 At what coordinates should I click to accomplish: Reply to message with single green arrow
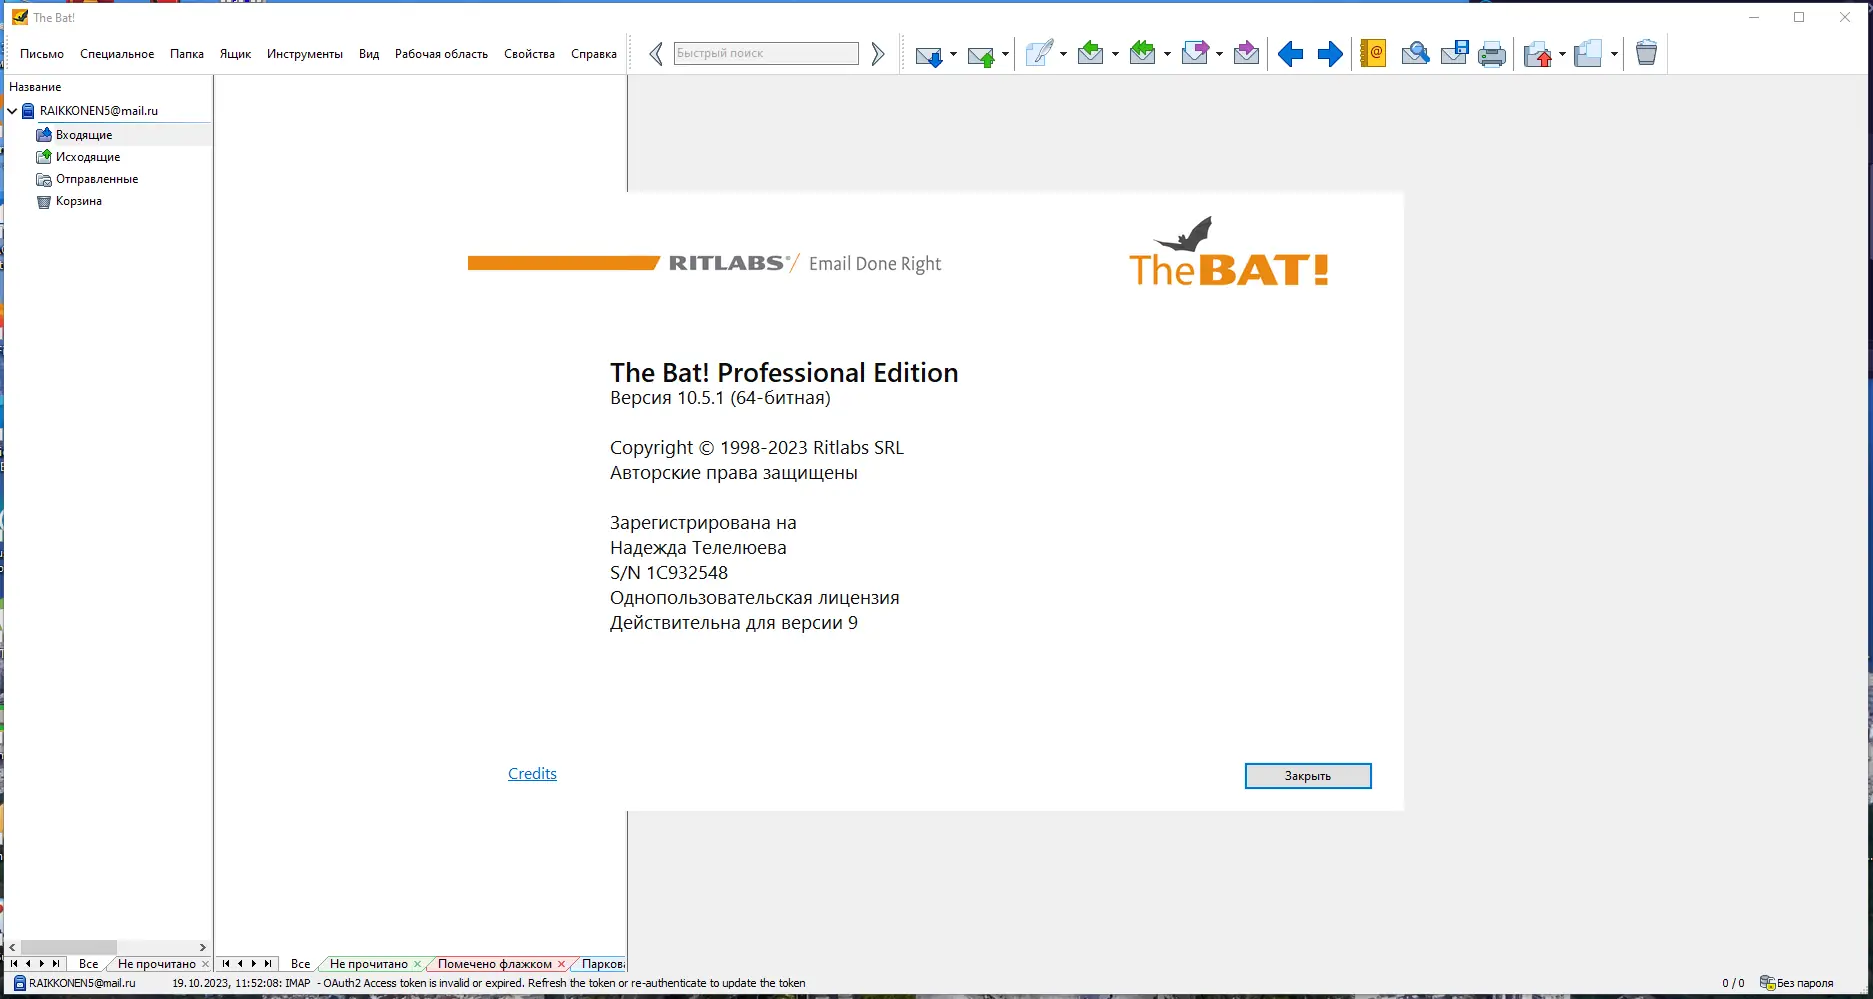1091,53
